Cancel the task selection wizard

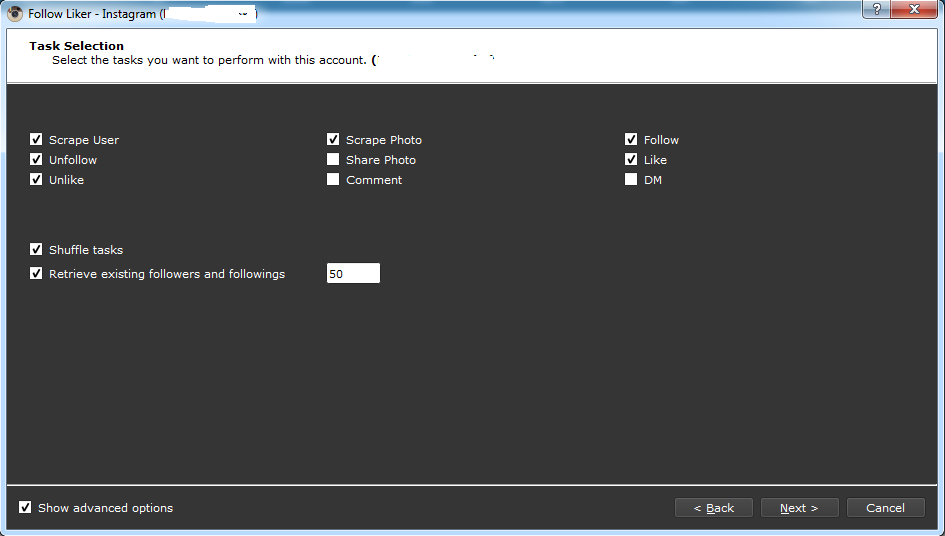tap(885, 508)
